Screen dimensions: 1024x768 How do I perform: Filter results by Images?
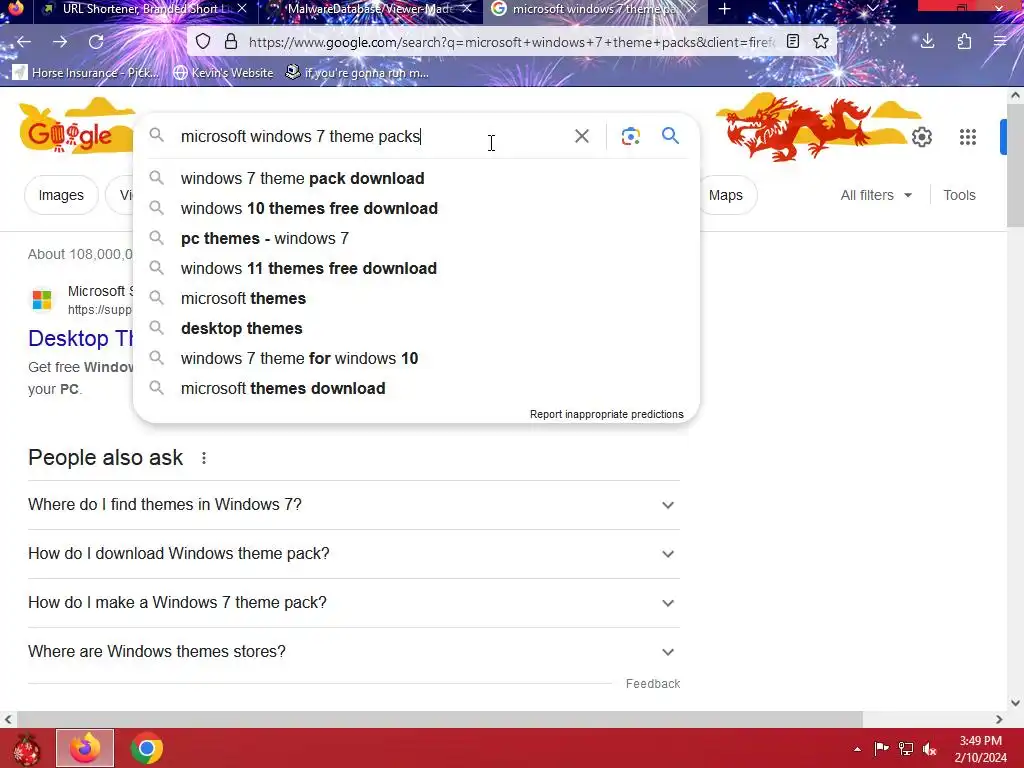[x=61, y=195]
